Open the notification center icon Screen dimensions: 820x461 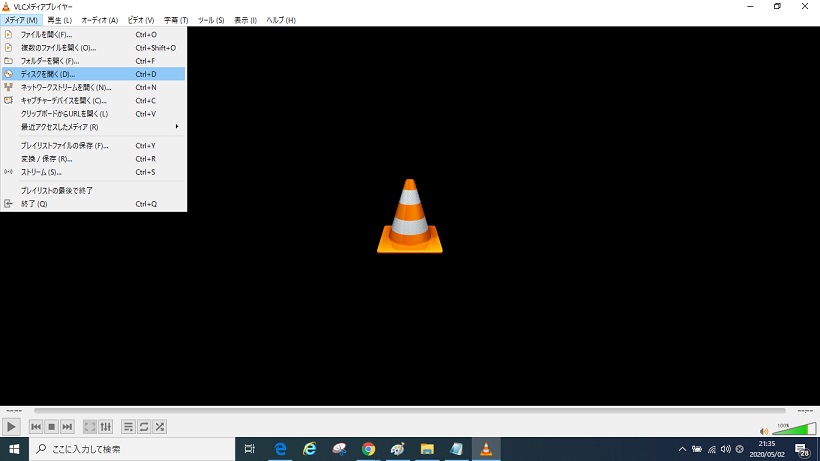(802, 449)
